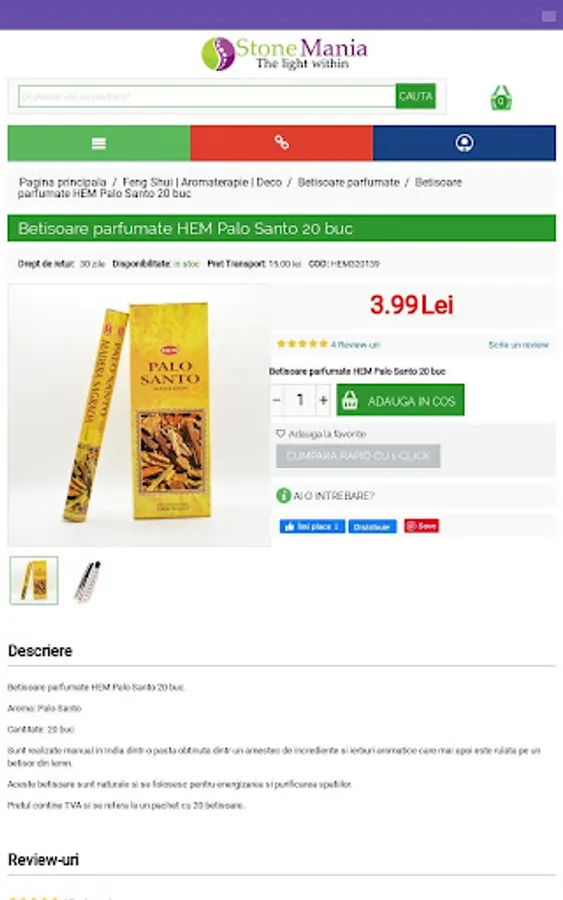Image resolution: width=563 pixels, height=900 pixels.
Task: Open the 4 Review-uri link
Action: 355,345
